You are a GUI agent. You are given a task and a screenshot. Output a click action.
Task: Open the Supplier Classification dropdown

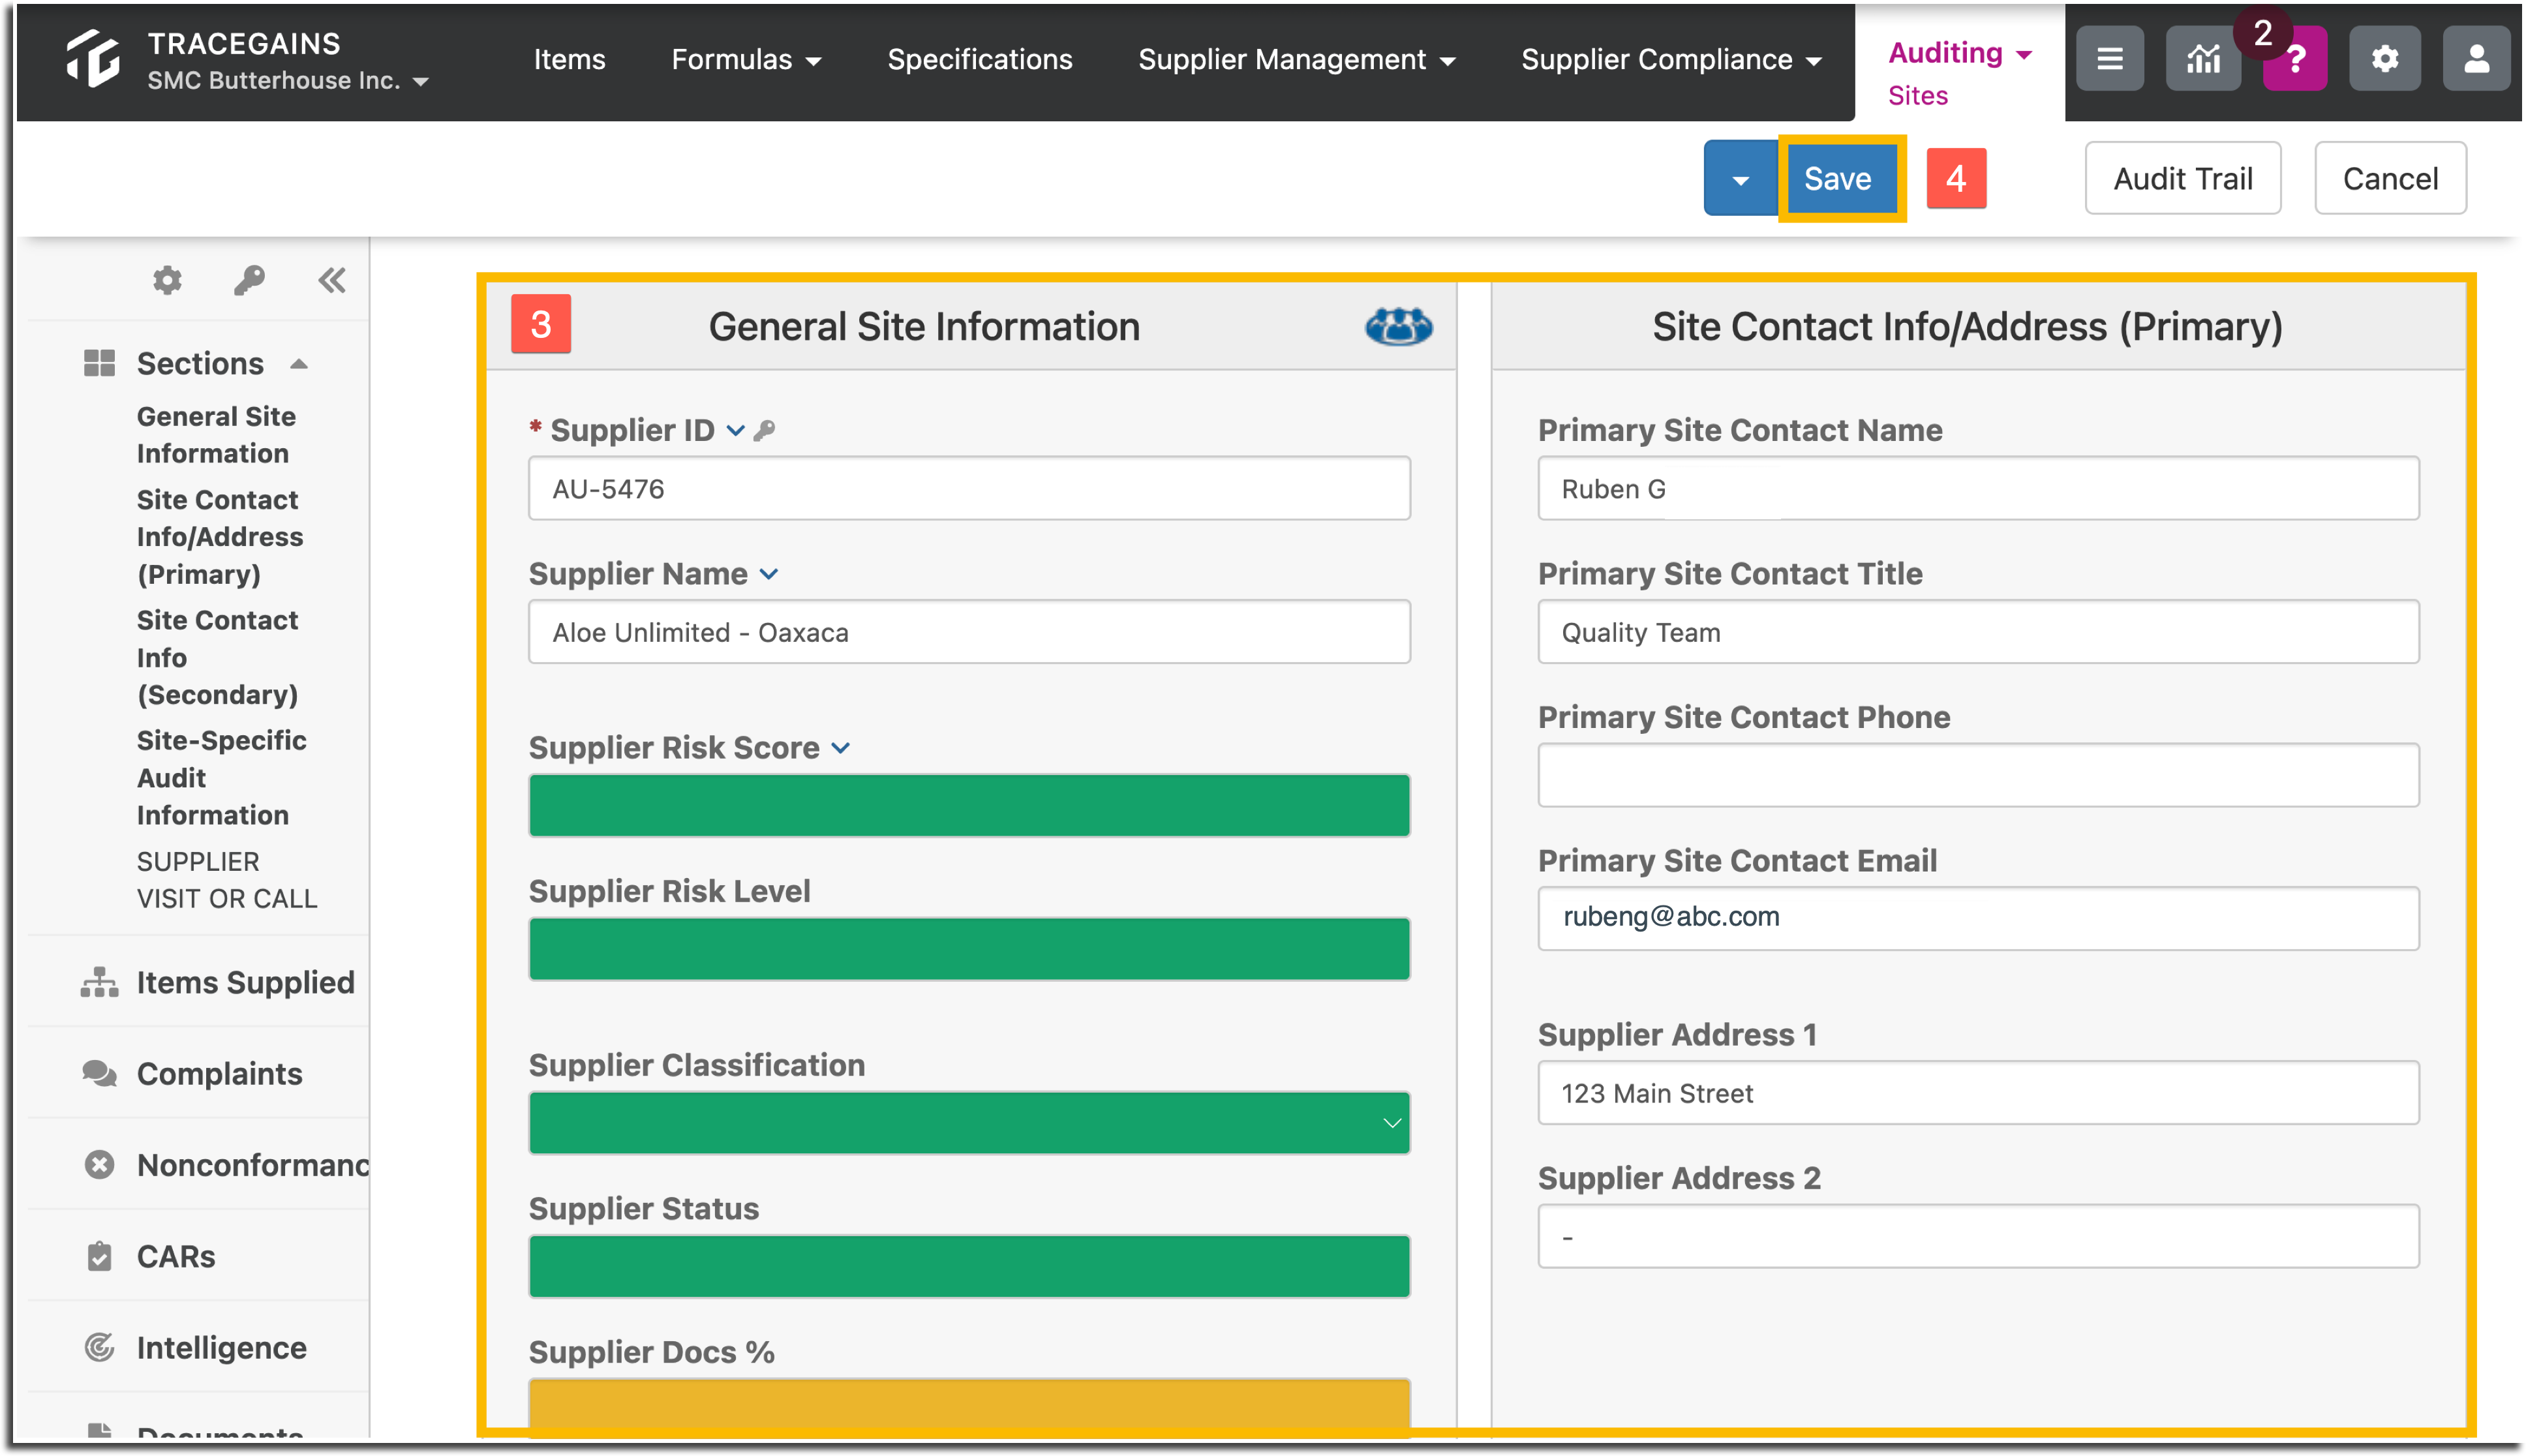[x=969, y=1122]
